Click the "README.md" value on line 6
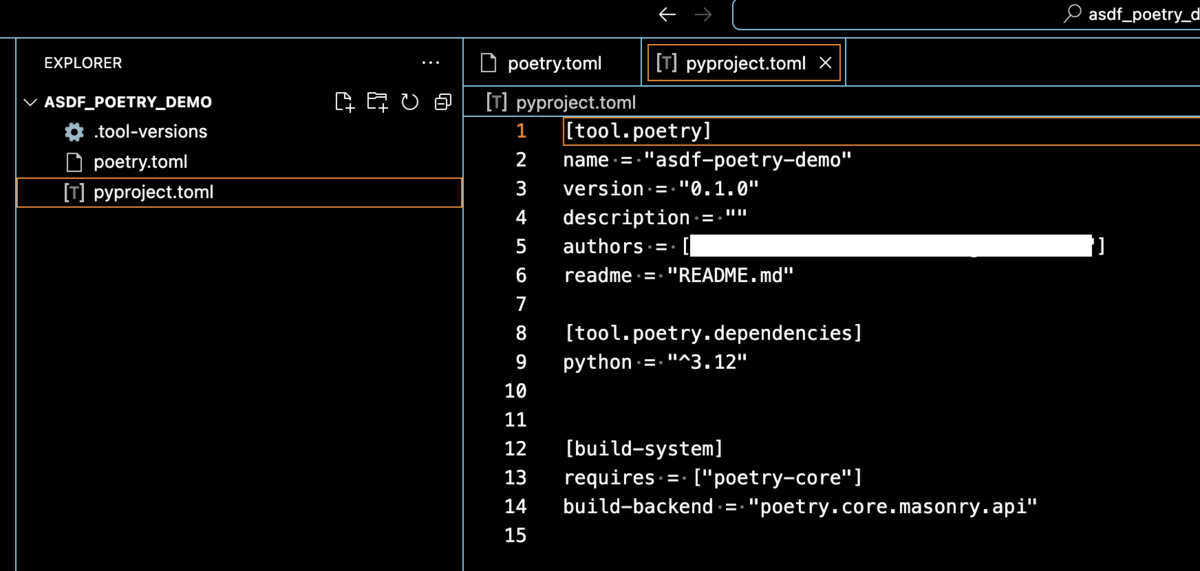Viewport: 1200px width, 571px height. tap(730, 275)
